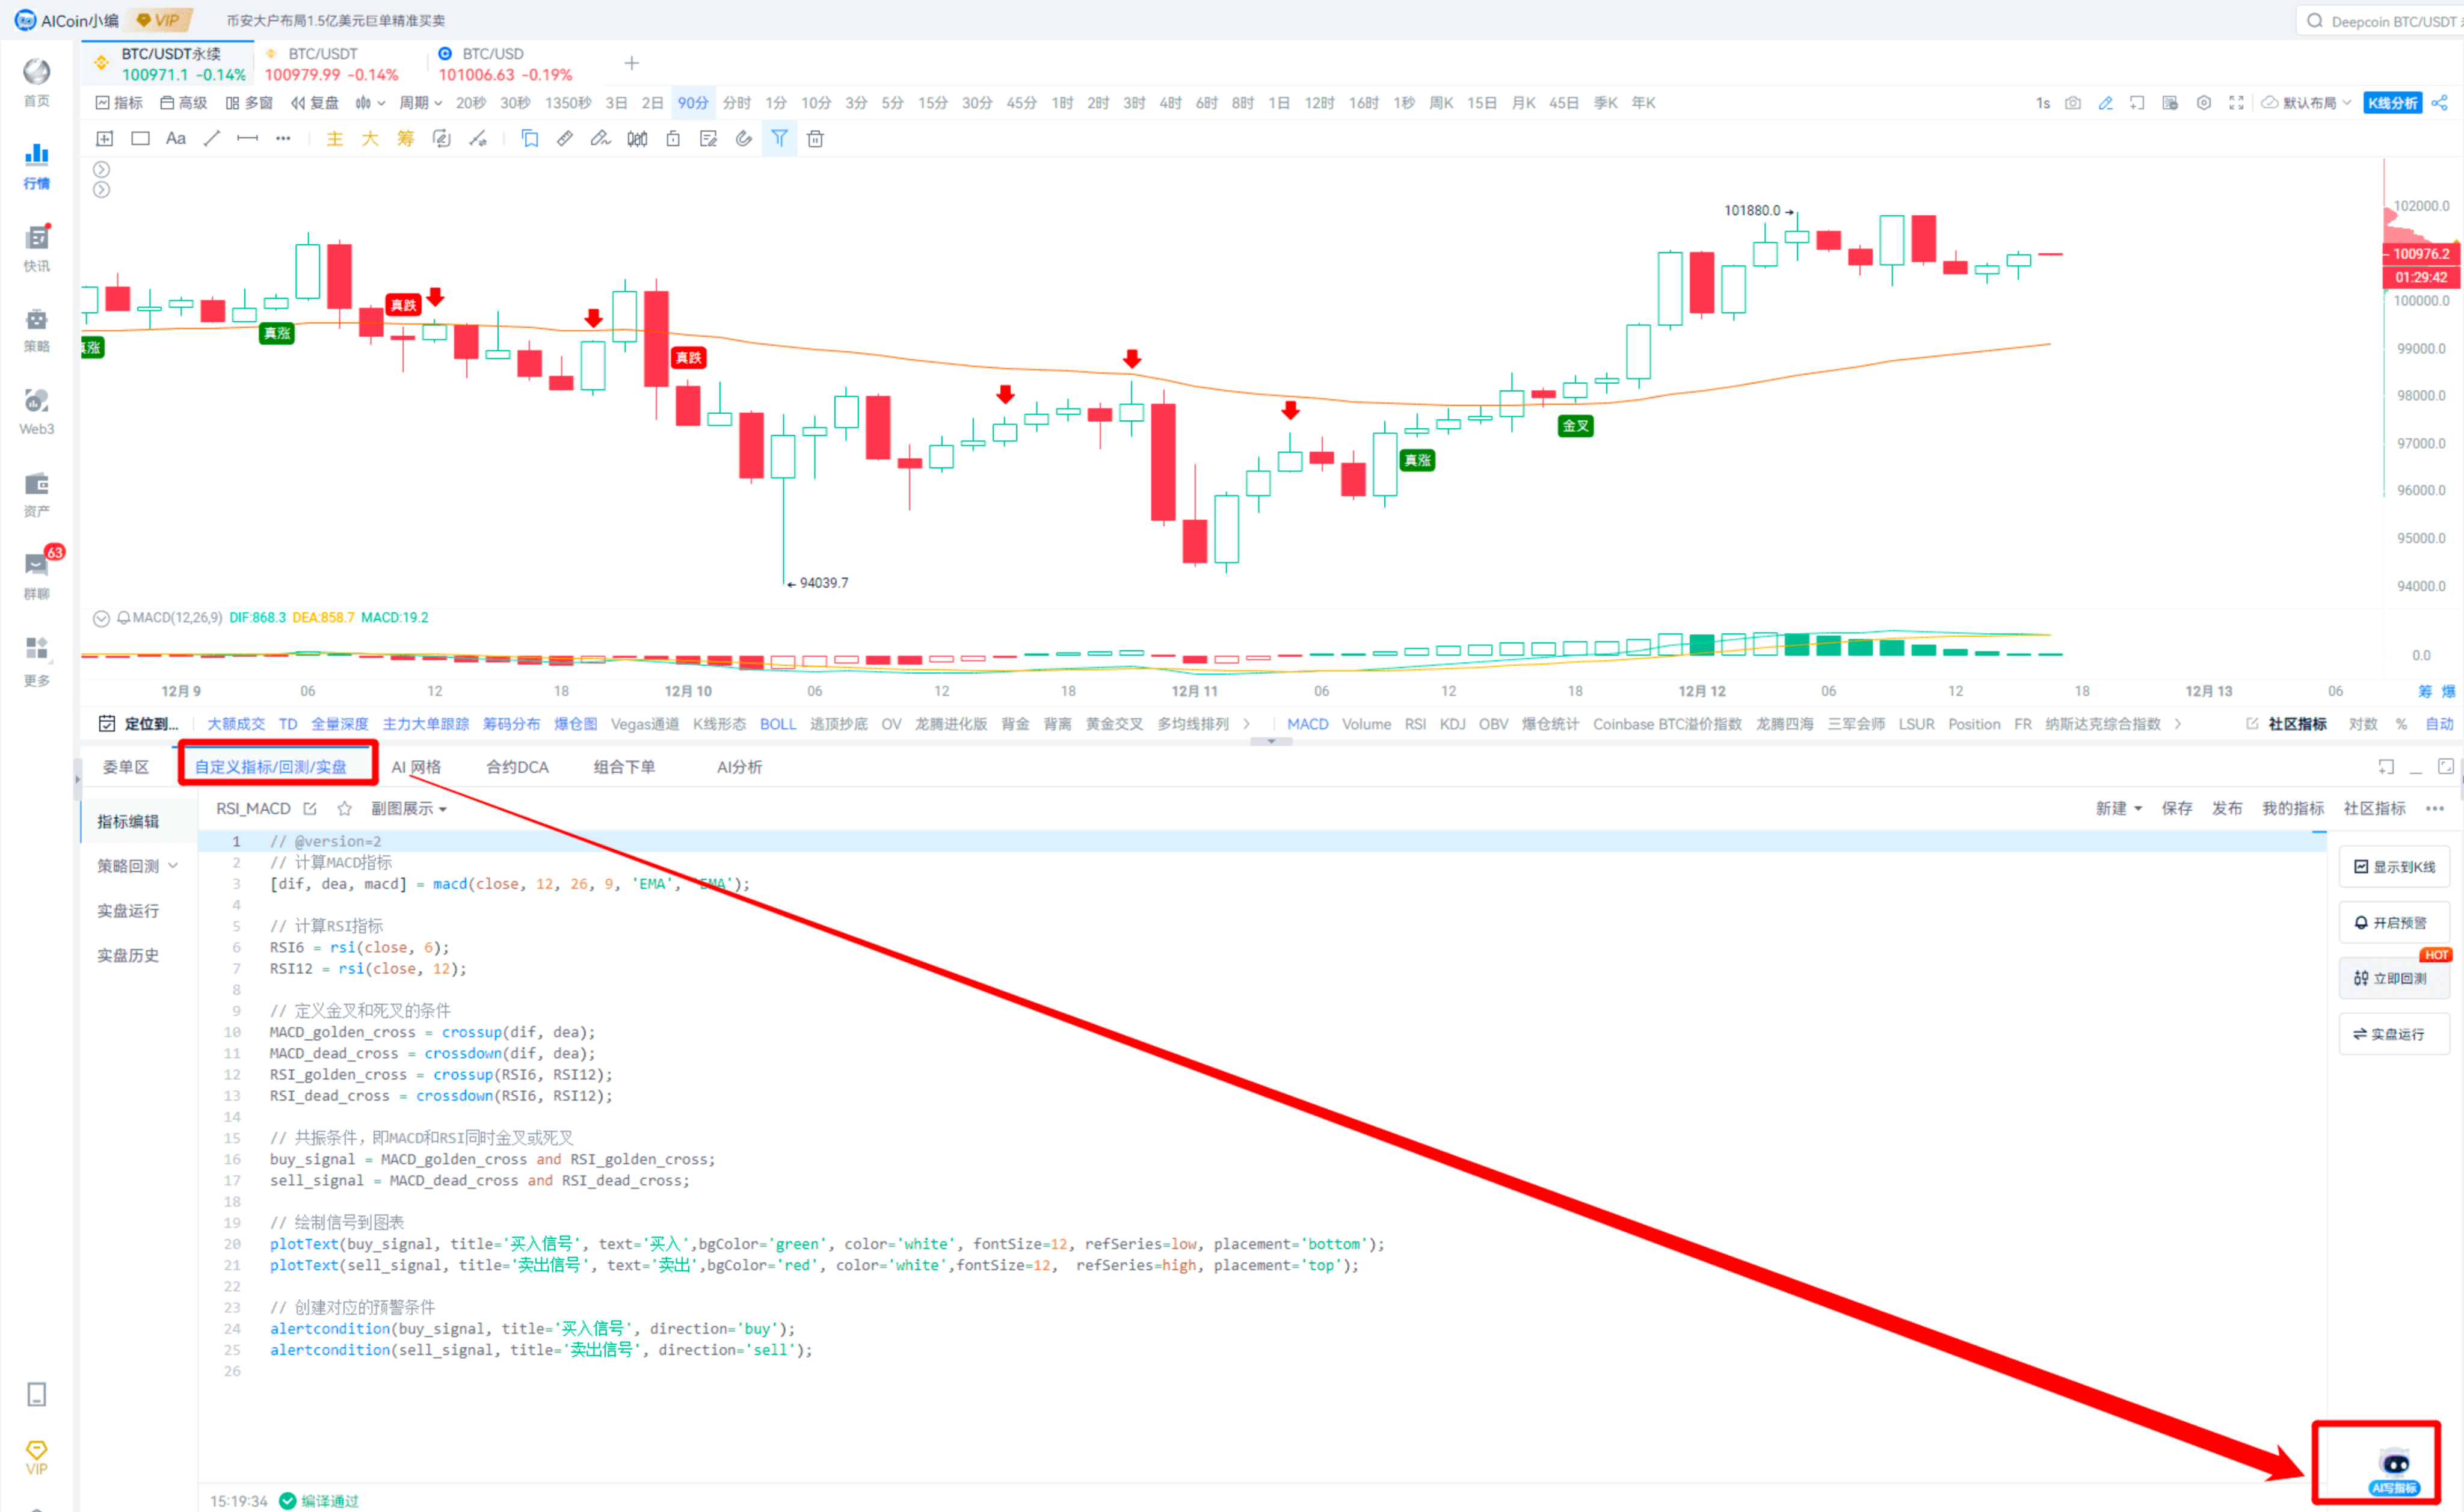Click the rename edit icon beside RSI_MACD

pyautogui.click(x=310, y=808)
